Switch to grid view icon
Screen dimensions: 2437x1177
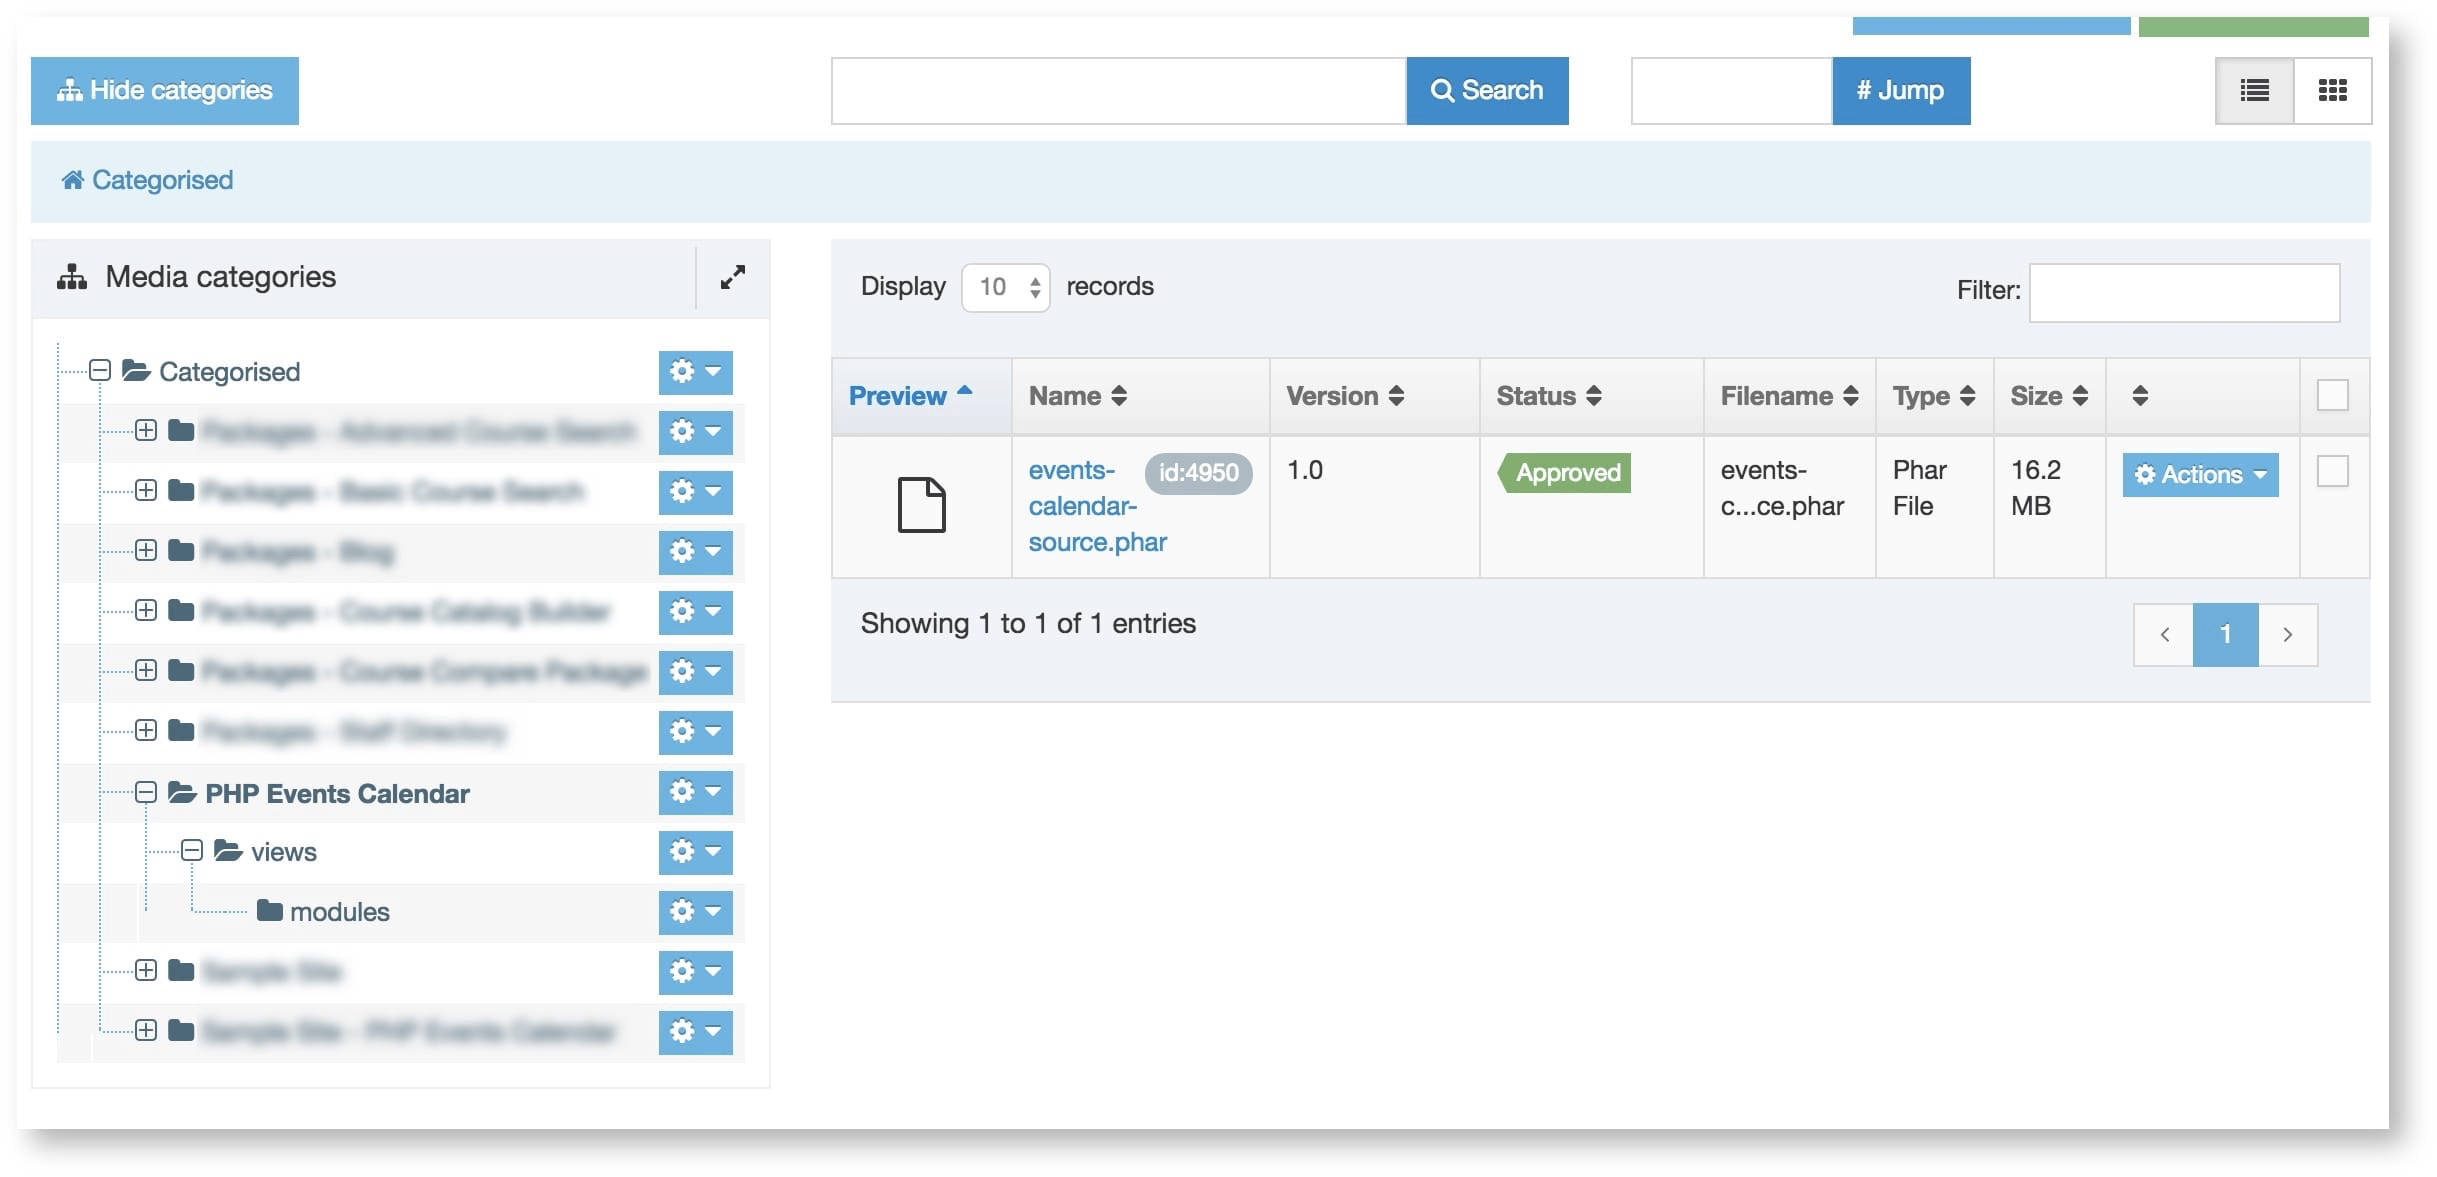(x=2332, y=91)
